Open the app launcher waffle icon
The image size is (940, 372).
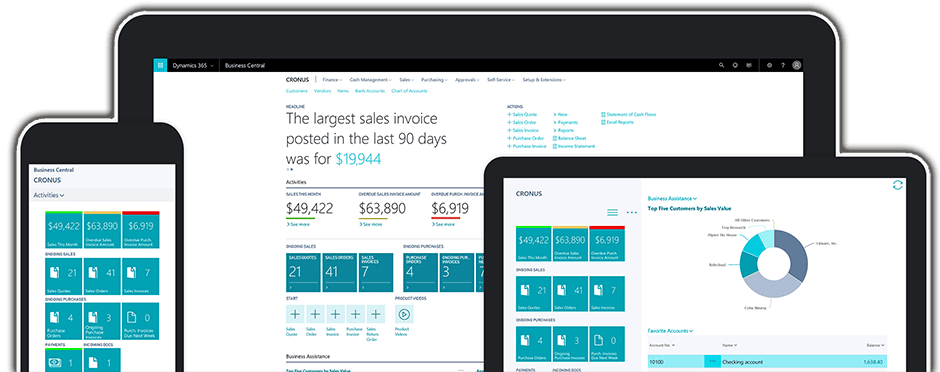[159, 65]
